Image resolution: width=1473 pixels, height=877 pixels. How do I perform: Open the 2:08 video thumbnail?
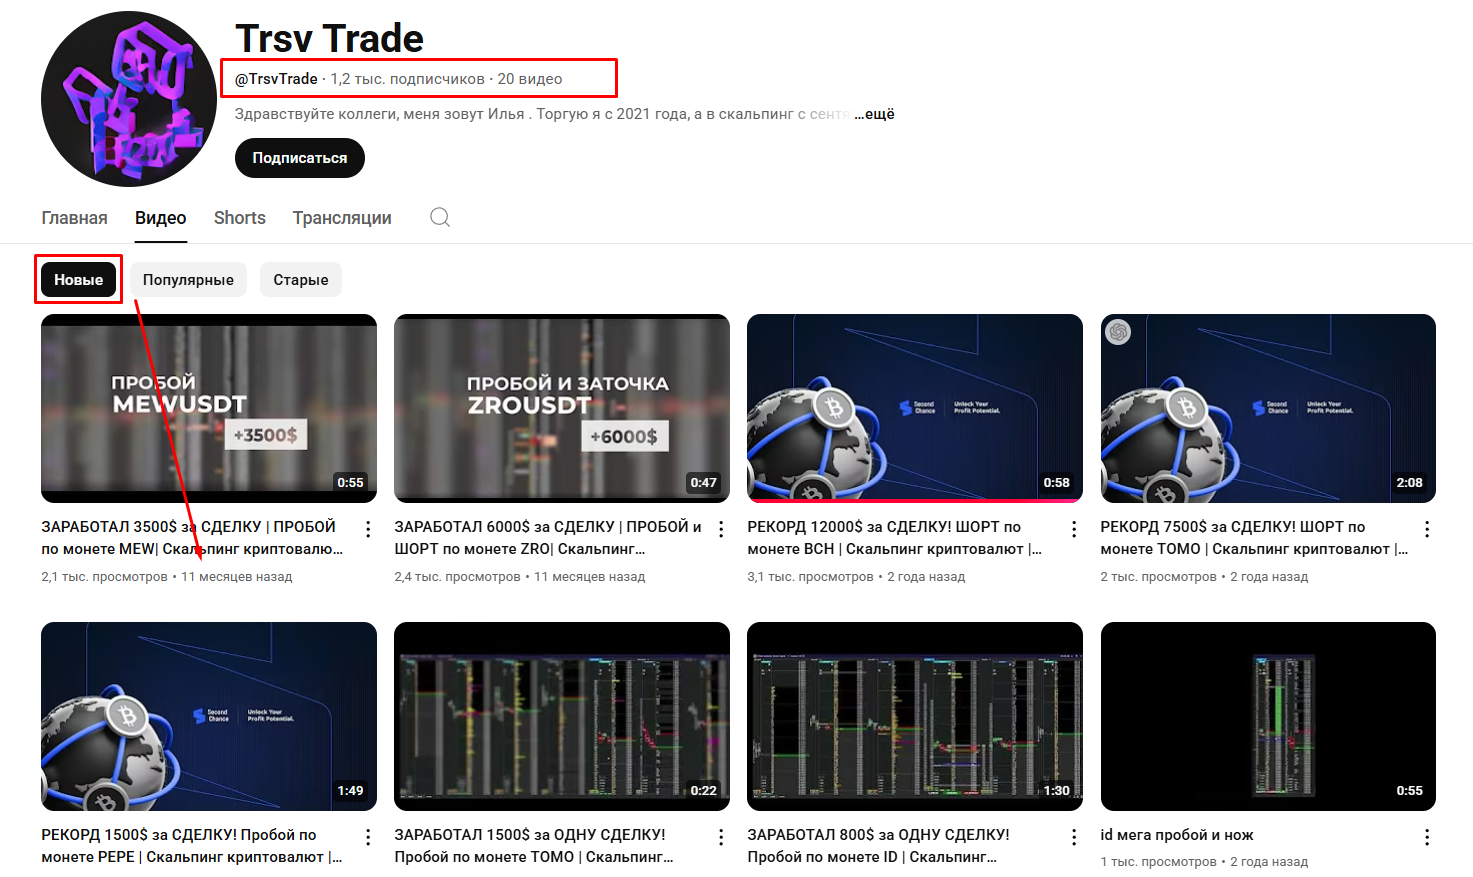[1268, 408]
